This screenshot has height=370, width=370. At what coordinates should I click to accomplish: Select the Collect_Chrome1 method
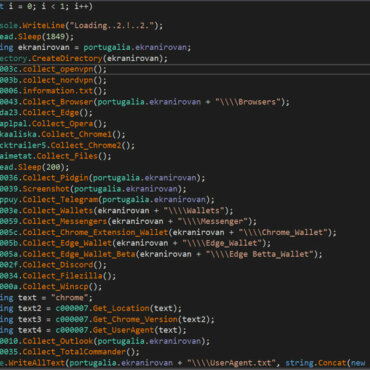click(x=76, y=134)
